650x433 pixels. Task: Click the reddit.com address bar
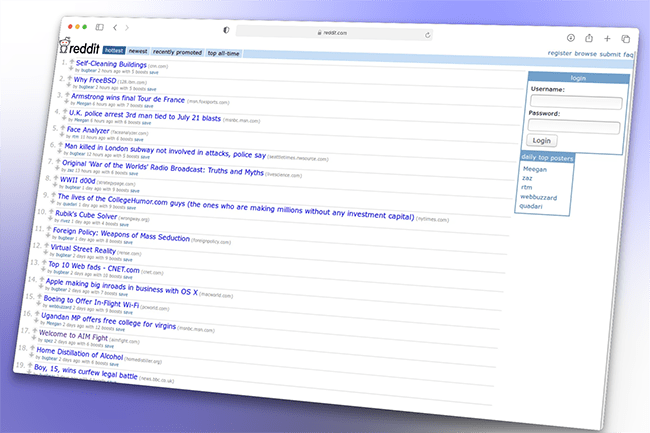coord(335,33)
